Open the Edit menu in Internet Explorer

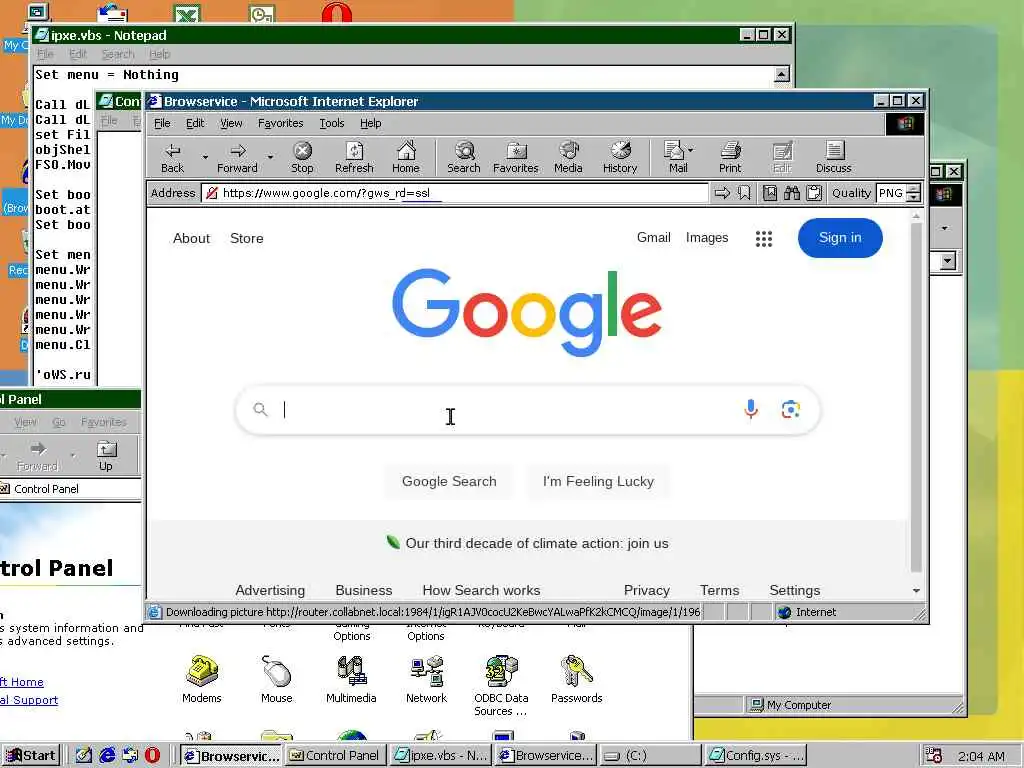coord(195,123)
